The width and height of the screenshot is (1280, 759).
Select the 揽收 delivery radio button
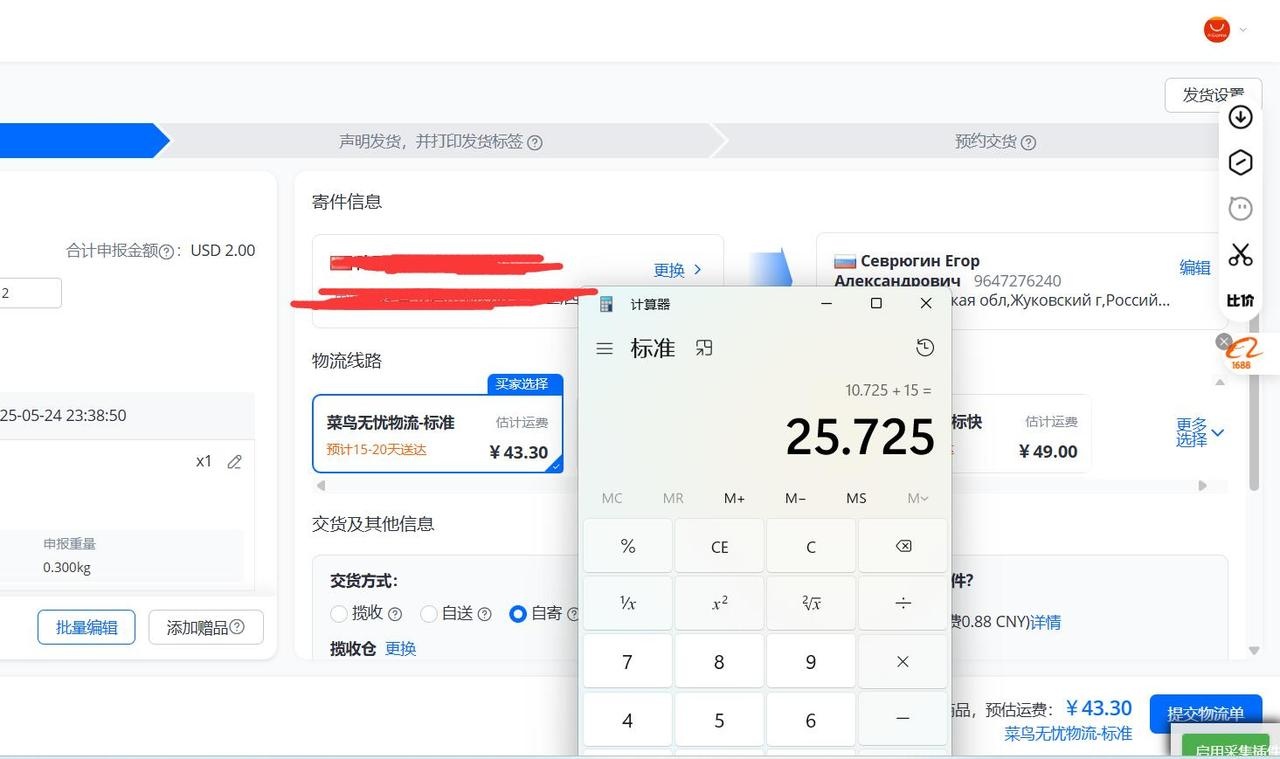click(x=340, y=614)
